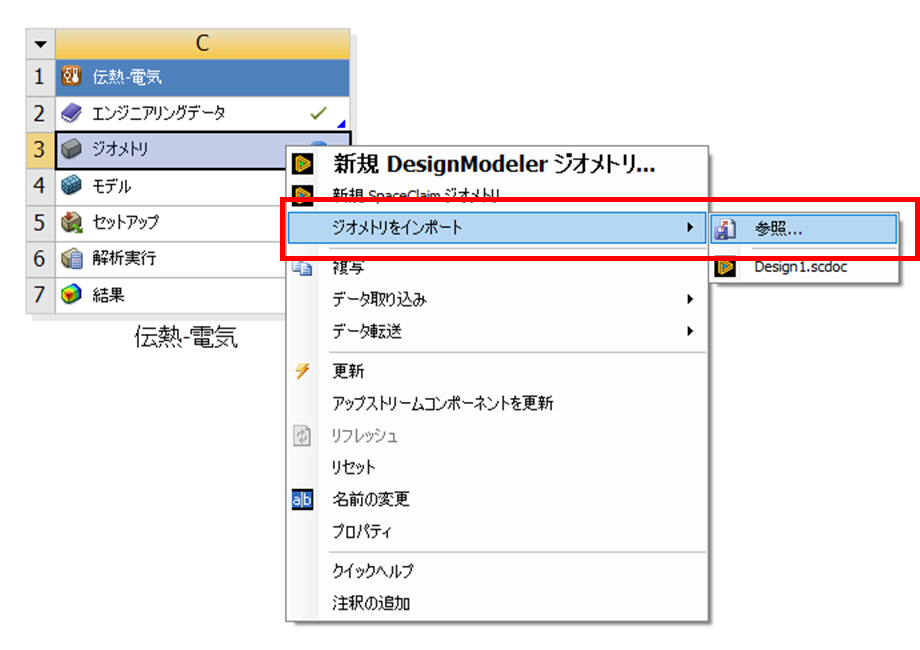
Task: Select the モデル cell
Action: (x=171, y=187)
